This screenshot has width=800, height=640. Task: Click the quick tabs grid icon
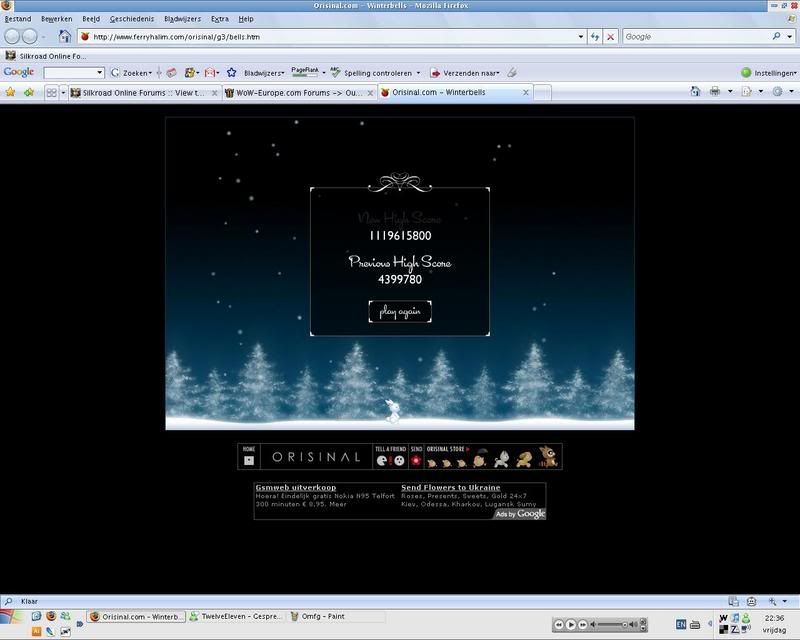point(52,93)
